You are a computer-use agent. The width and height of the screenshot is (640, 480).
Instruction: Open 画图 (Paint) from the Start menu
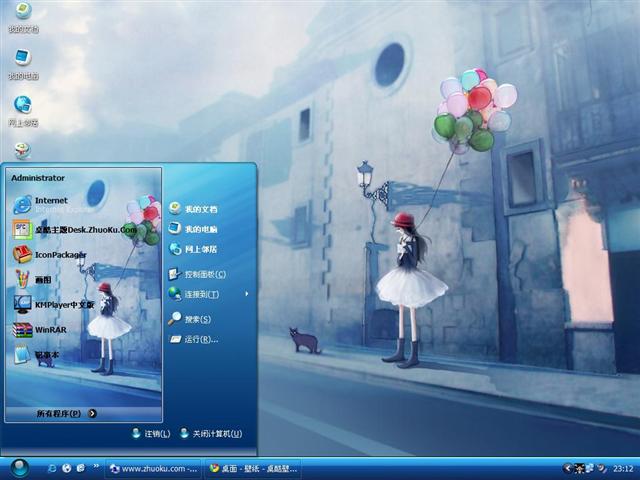point(45,279)
